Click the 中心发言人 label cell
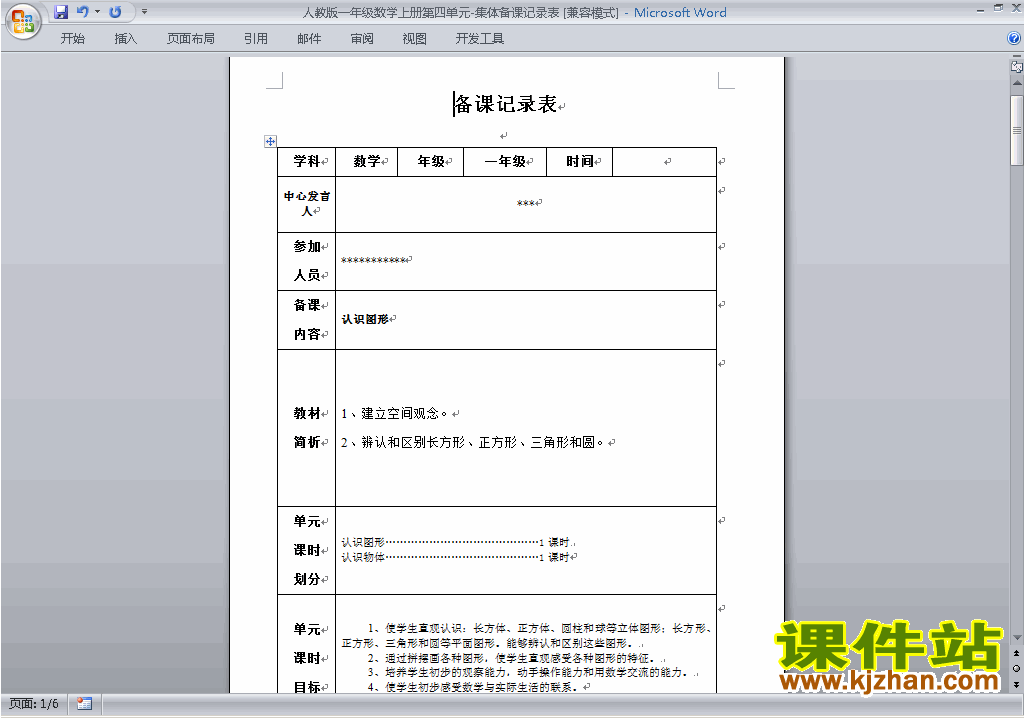The height and width of the screenshot is (718, 1024). 306,204
